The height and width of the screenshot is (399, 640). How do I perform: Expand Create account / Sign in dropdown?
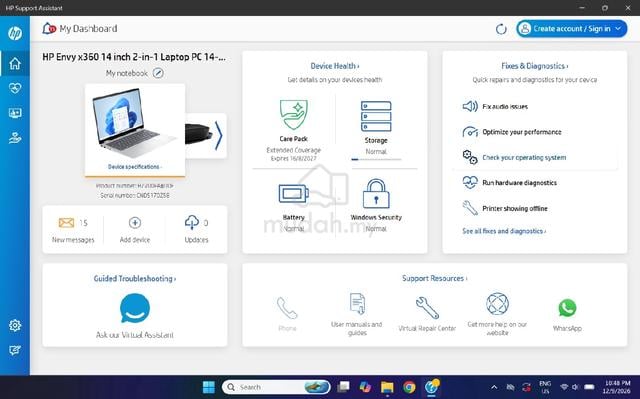coord(618,29)
